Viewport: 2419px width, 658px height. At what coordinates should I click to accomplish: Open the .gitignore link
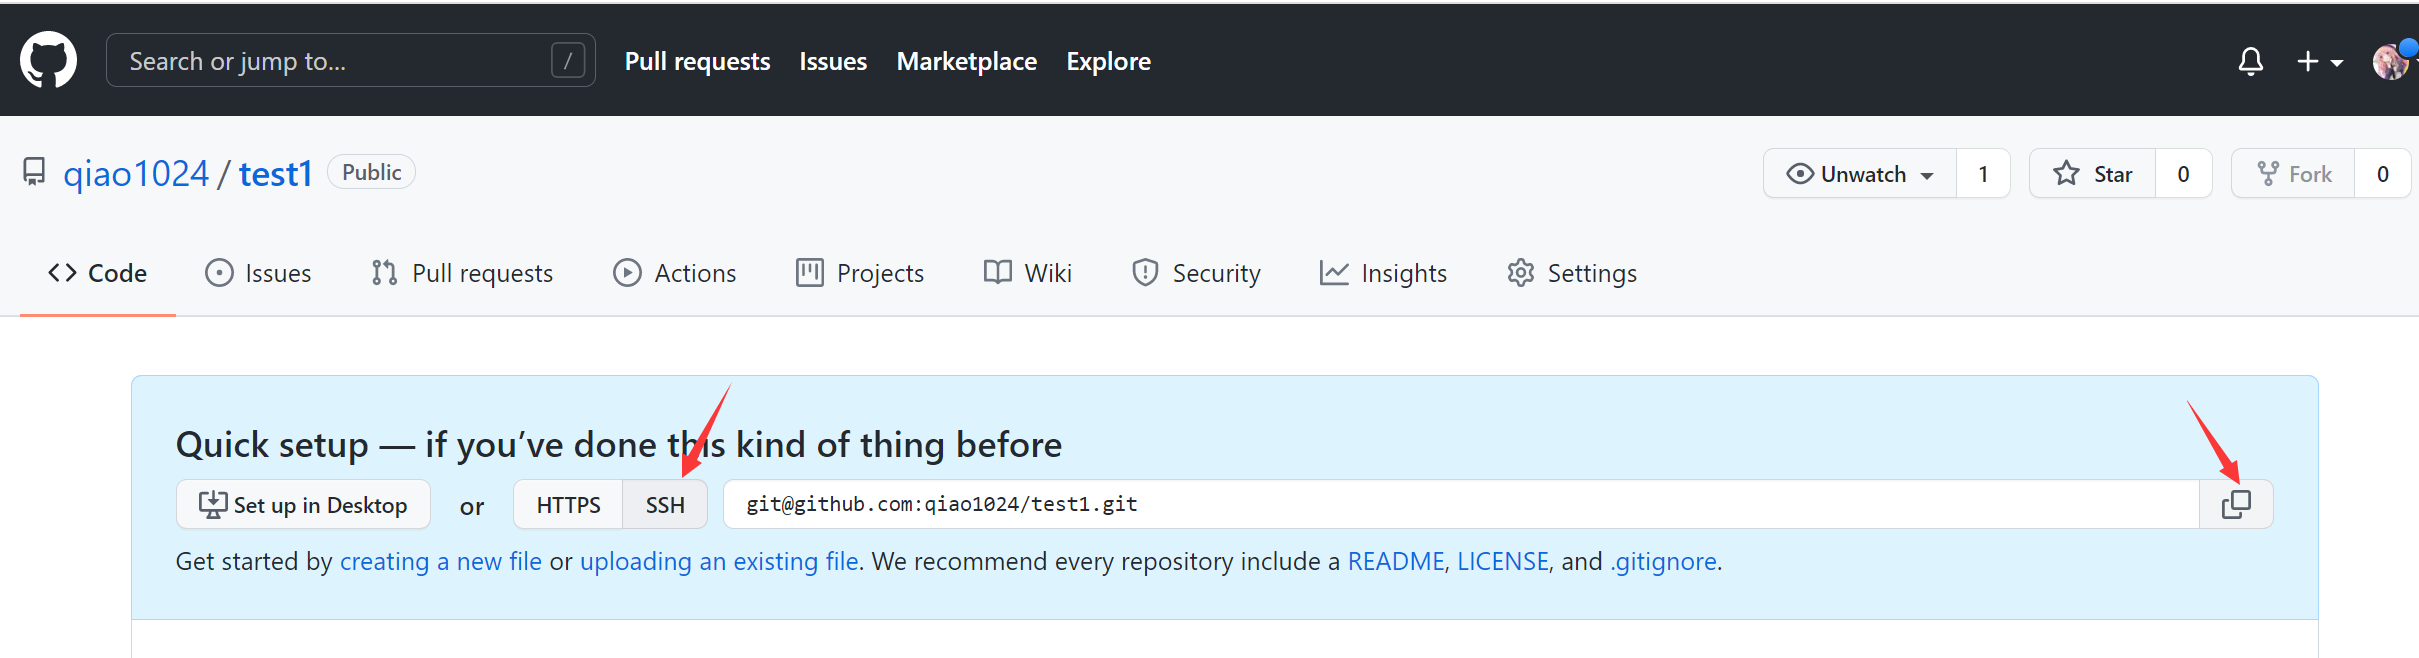tap(1663, 561)
